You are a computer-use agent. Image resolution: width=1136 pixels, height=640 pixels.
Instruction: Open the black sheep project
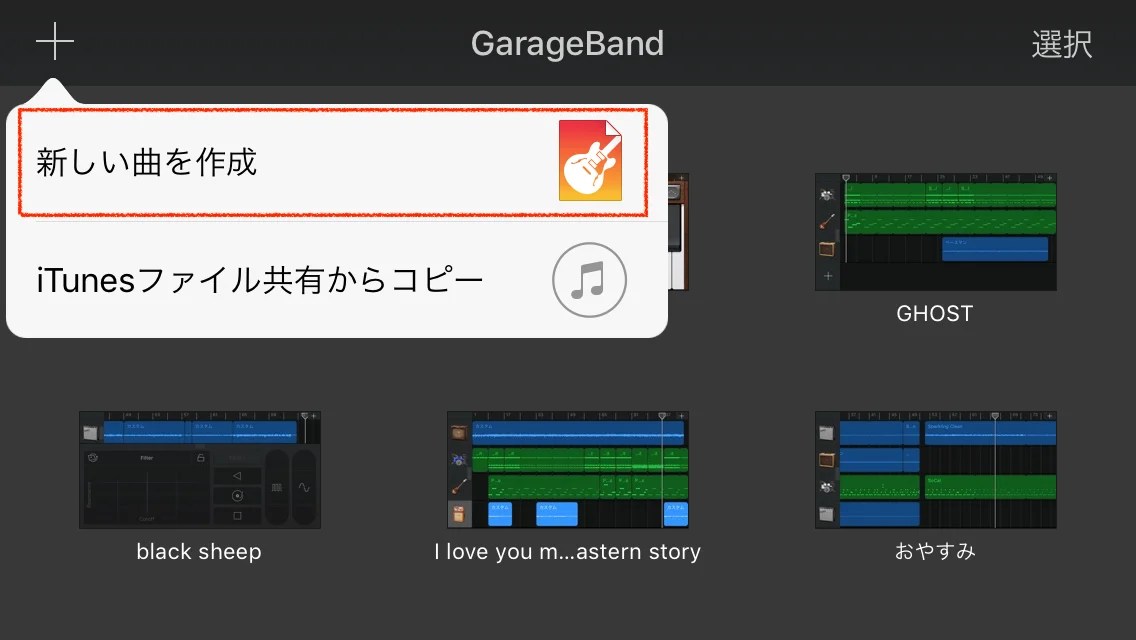[198, 470]
